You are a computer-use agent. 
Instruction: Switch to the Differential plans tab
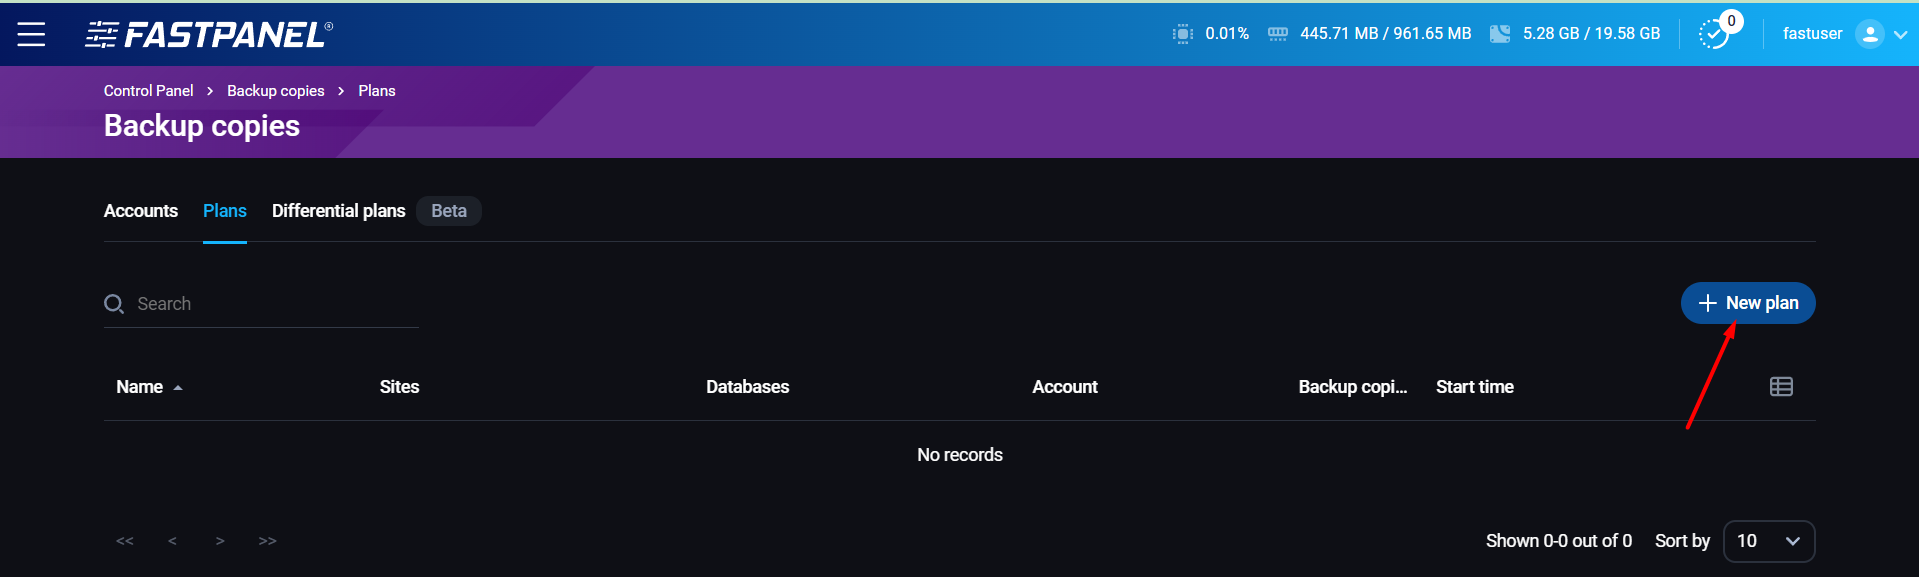[x=338, y=211]
